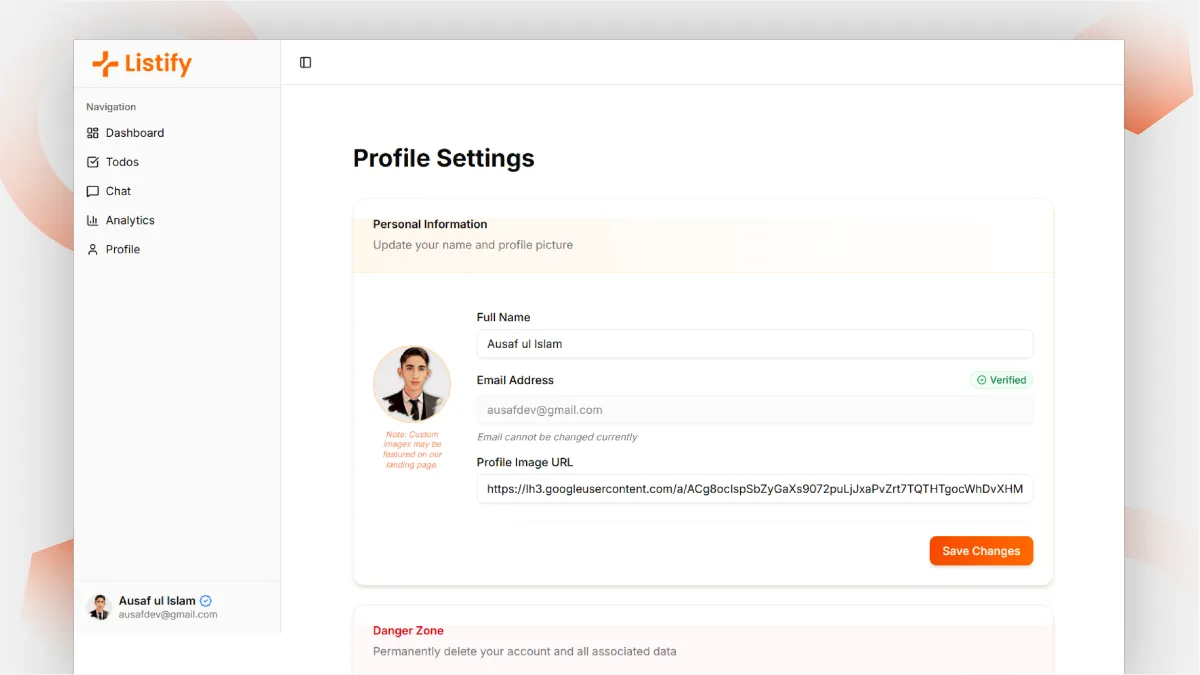Viewport: 1200px width, 675px height.
Task: Click the small avatar in sidebar footer
Action: click(x=99, y=607)
